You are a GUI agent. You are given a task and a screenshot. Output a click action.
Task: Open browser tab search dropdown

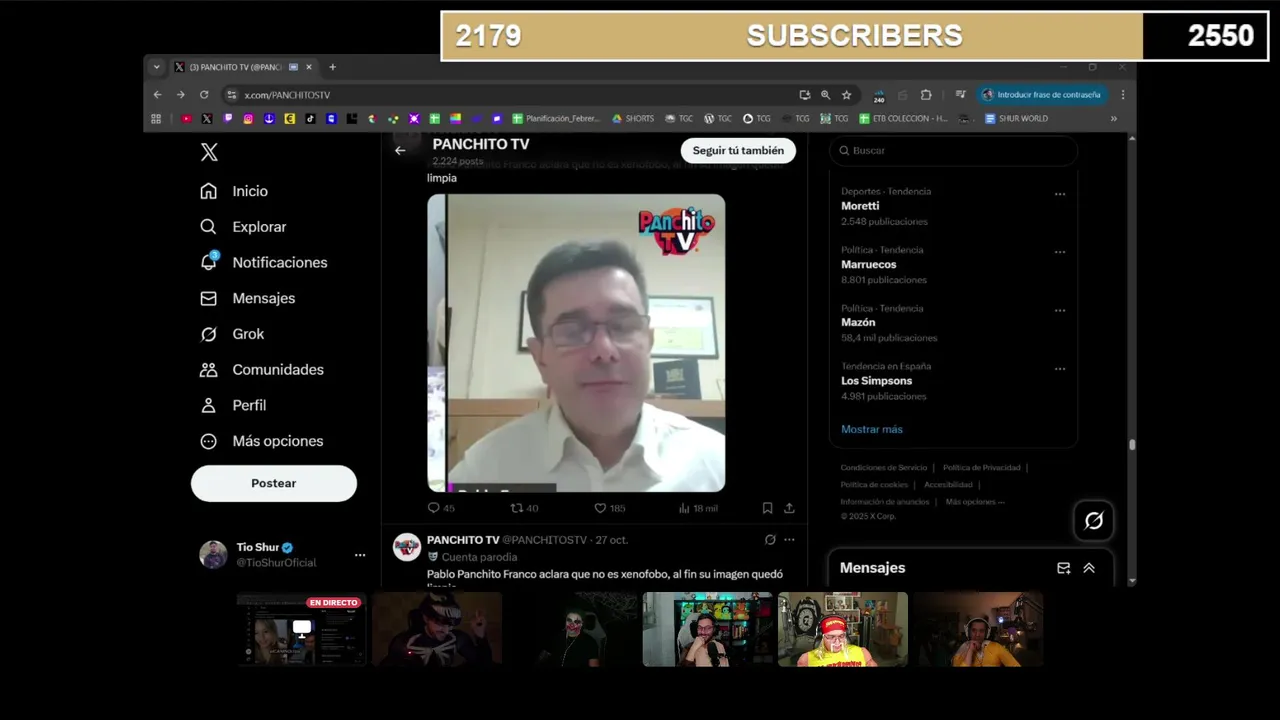point(156,67)
